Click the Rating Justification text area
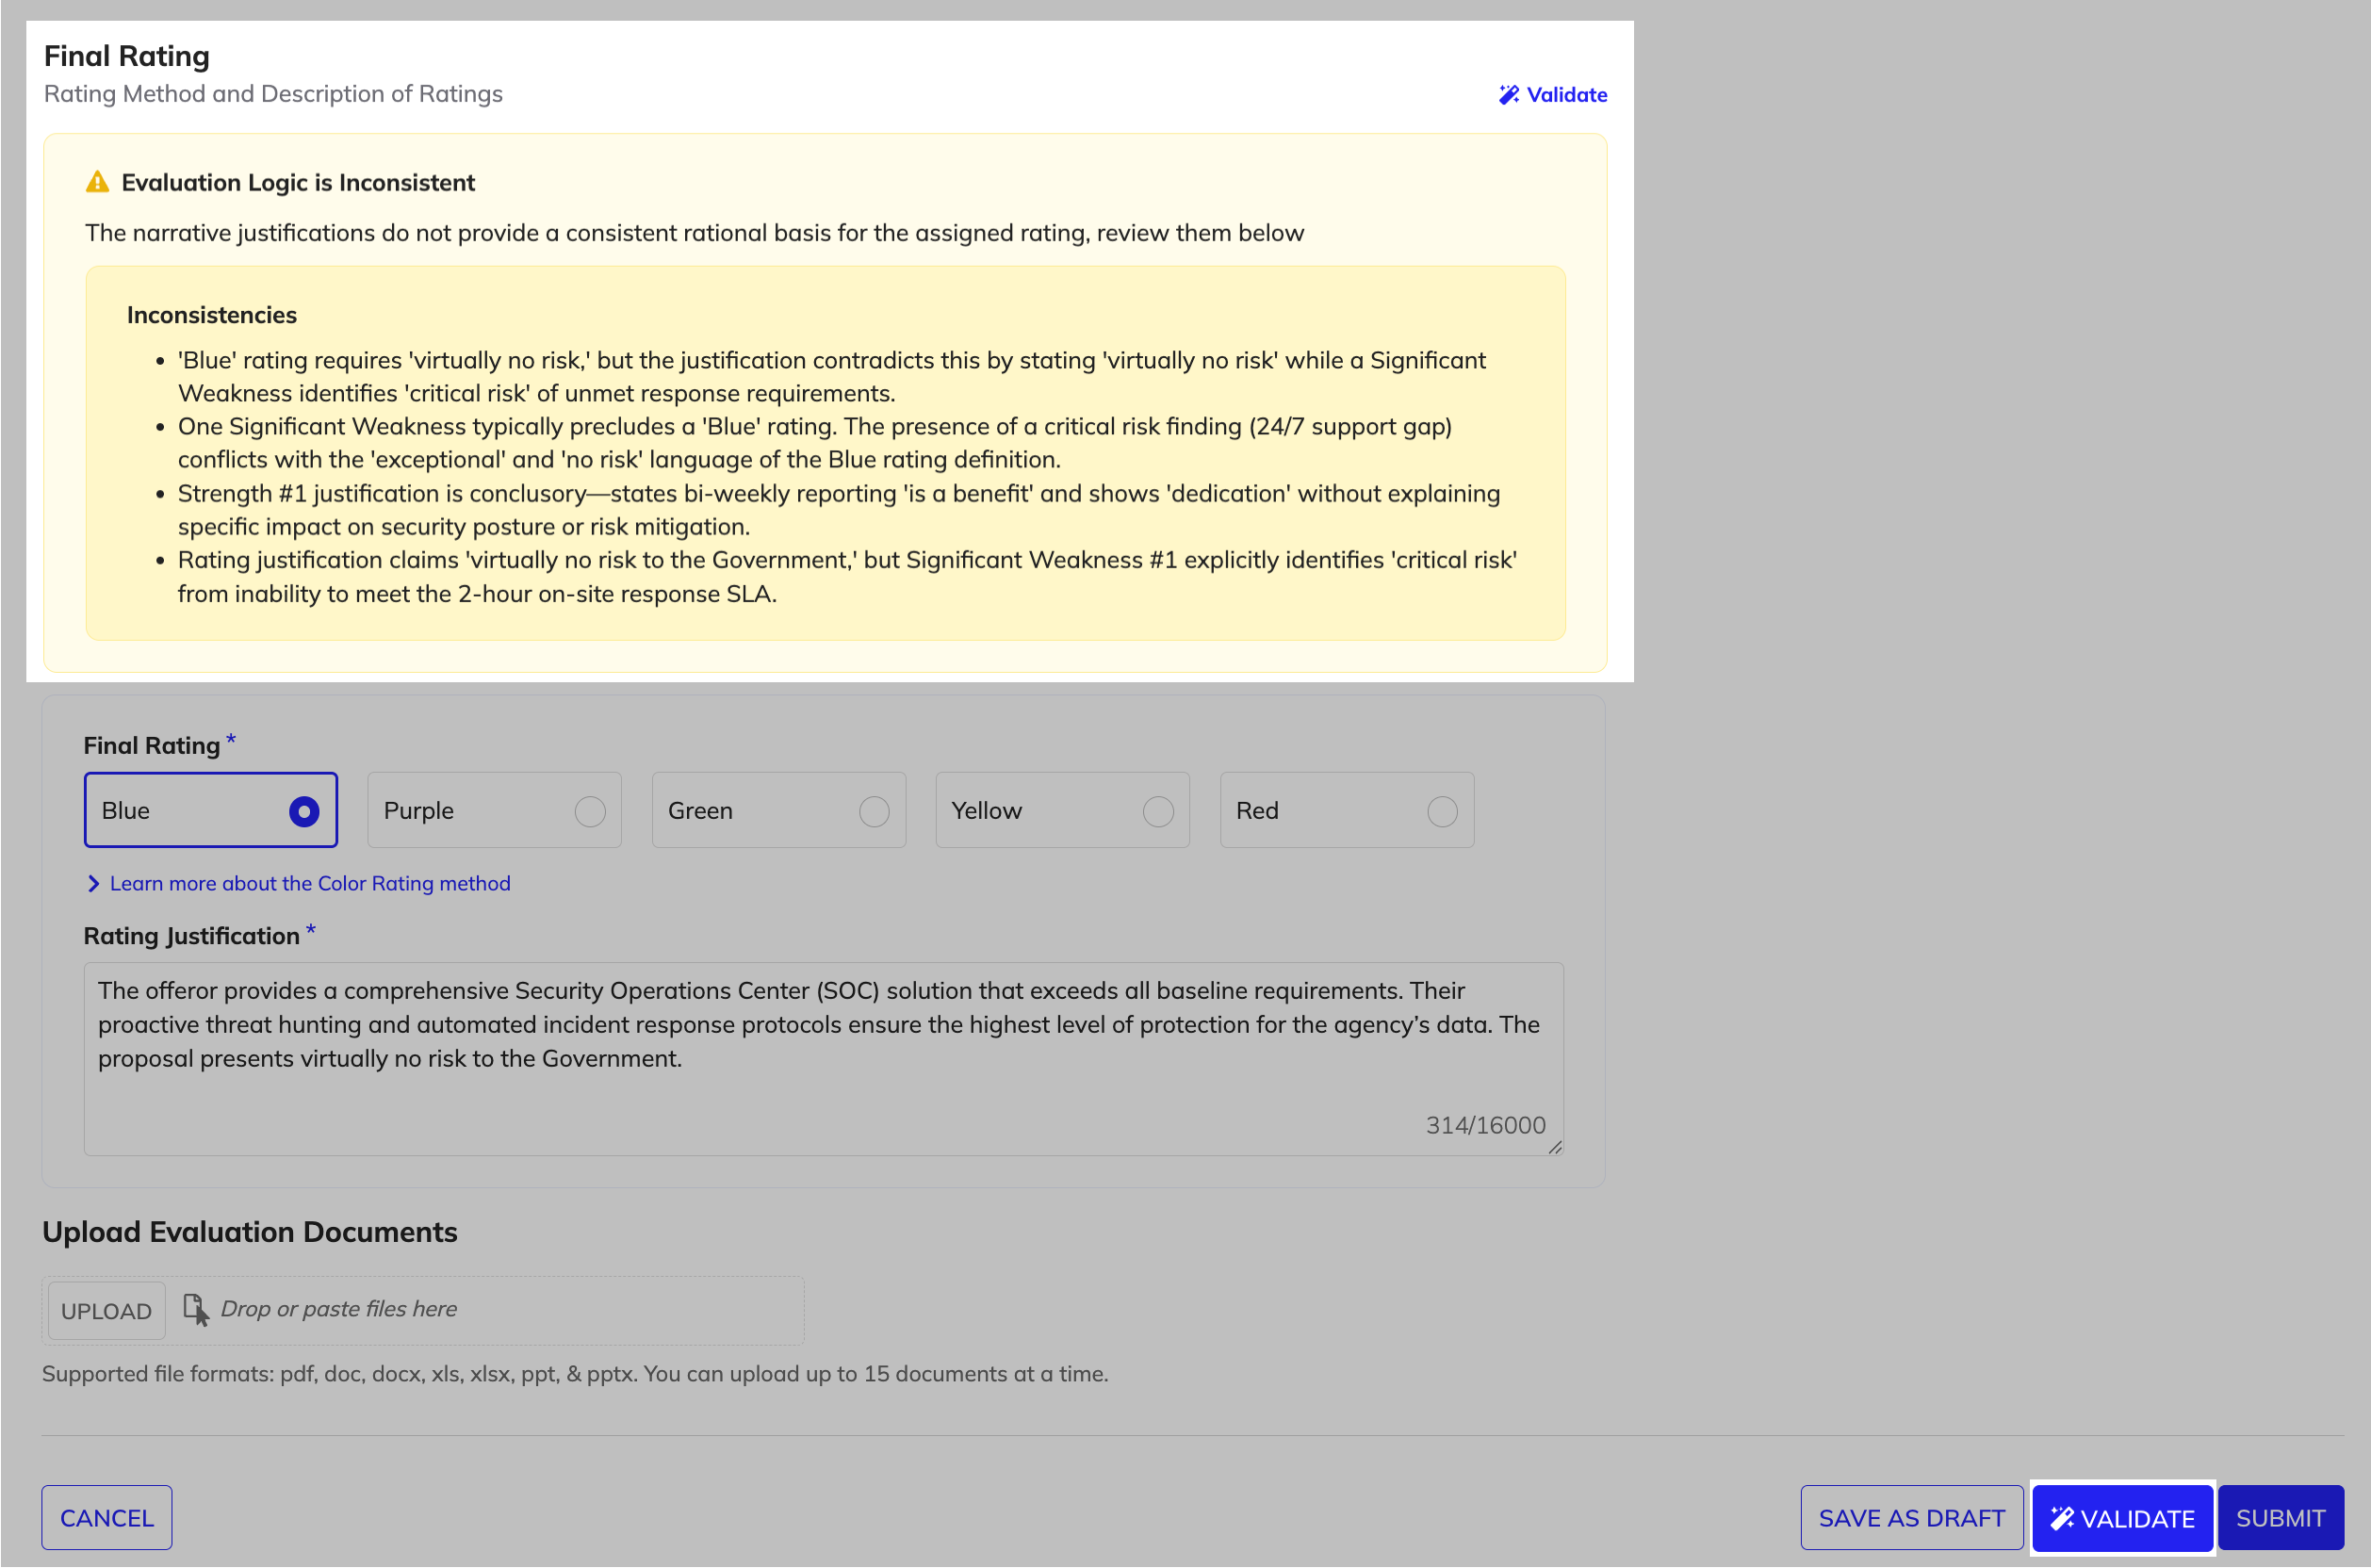The image size is (2371, 1568). [823, 1059]
